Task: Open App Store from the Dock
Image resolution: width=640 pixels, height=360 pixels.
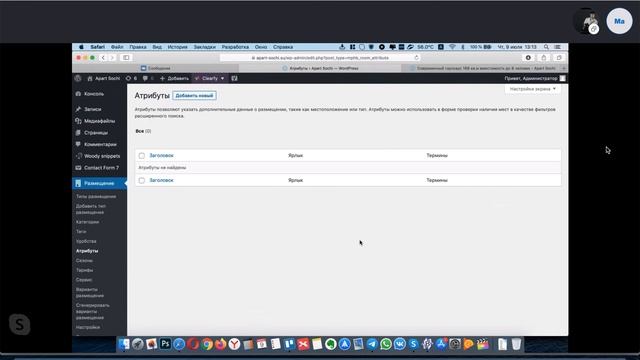Action: coord(441,344)
